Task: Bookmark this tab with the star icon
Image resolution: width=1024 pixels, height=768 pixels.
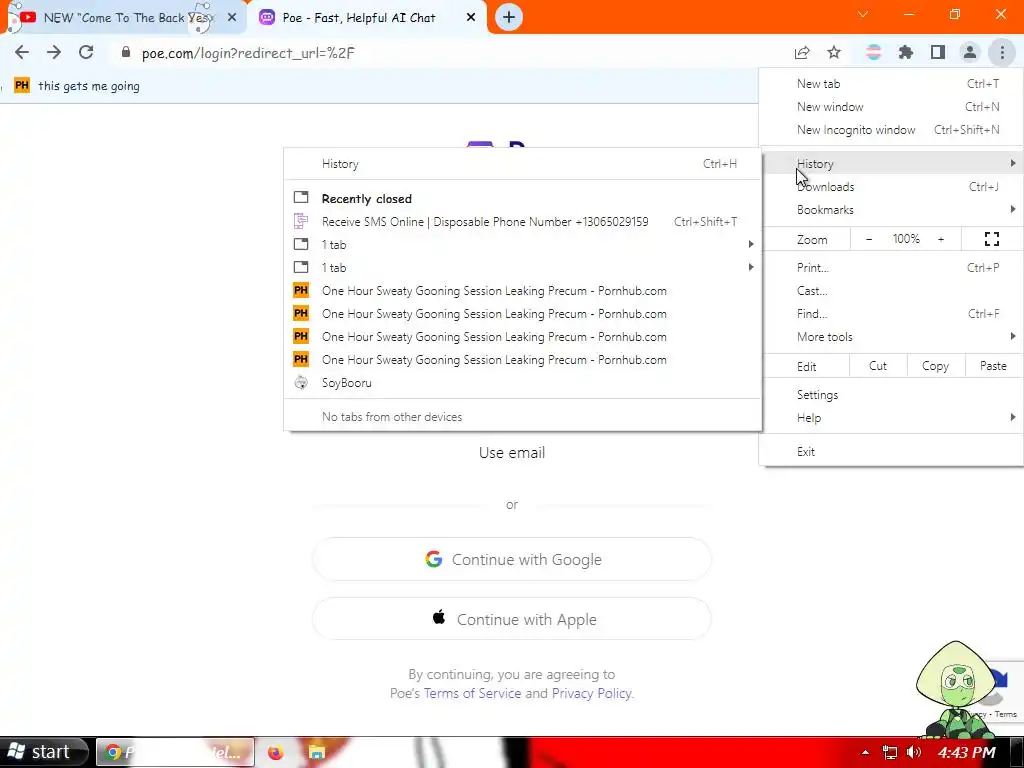Action: coord(834,53)
